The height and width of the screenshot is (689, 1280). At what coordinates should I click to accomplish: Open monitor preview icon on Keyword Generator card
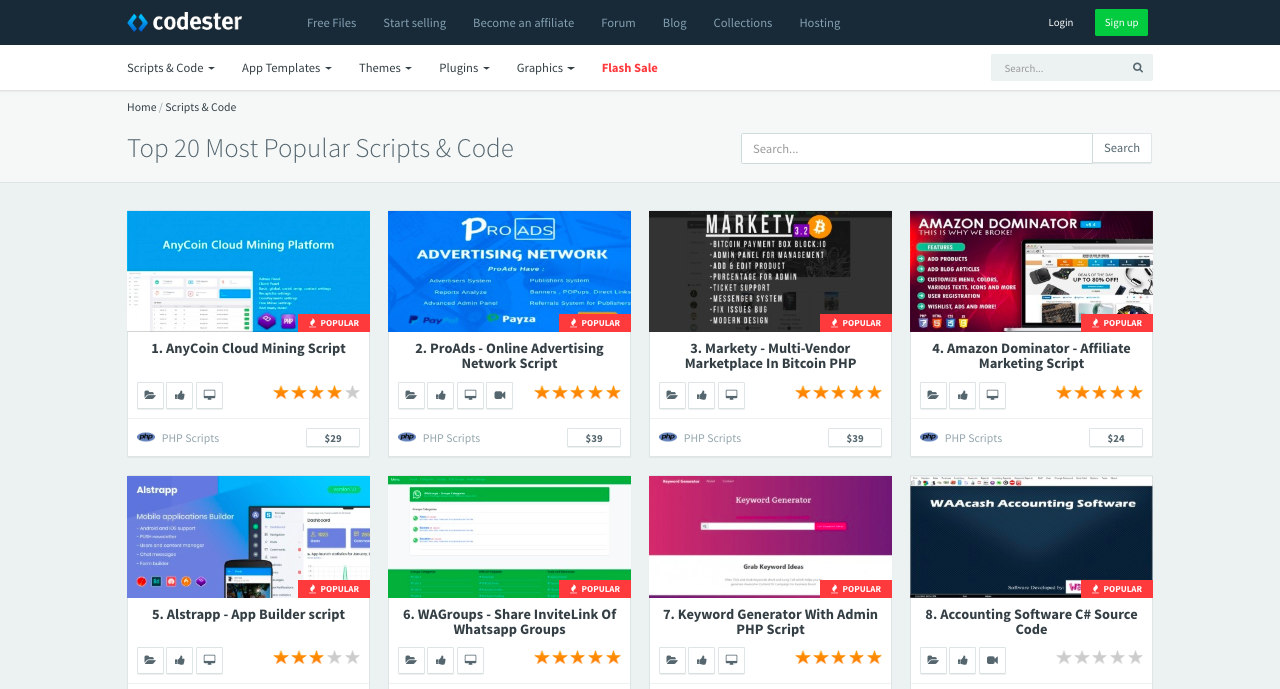click(x=731, y=660)
